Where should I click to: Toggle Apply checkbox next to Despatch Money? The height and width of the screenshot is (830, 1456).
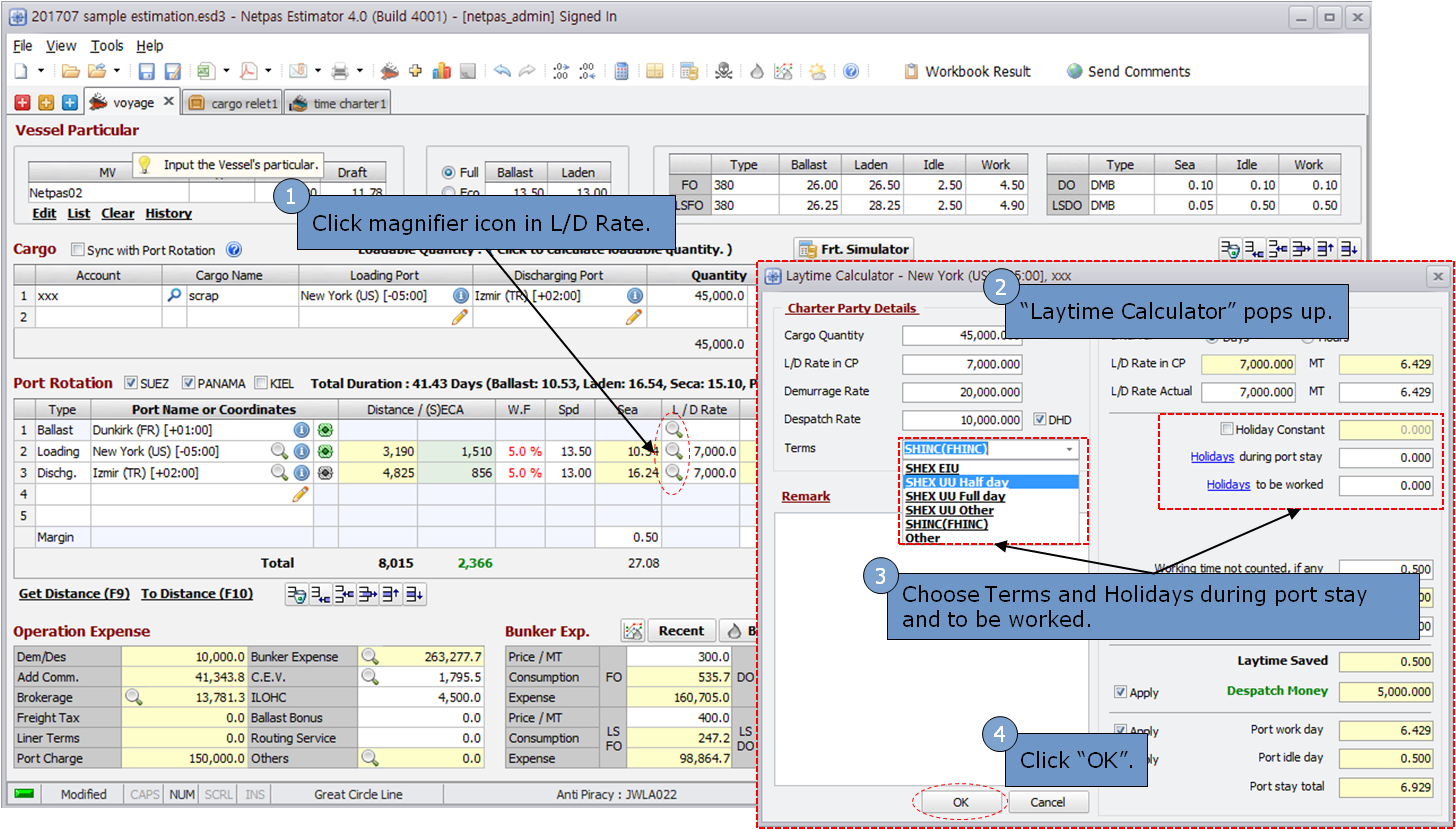(x=1120, y=692)
